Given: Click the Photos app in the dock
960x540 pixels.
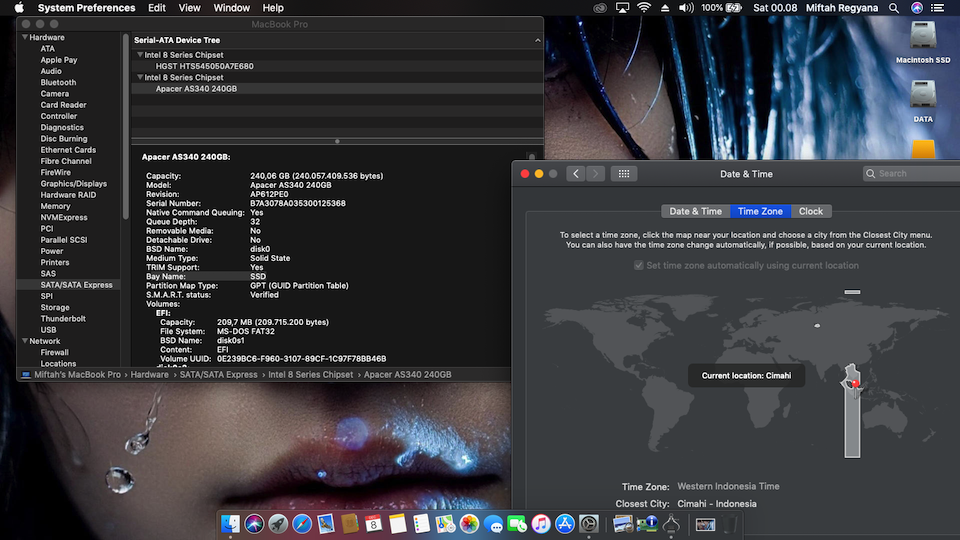Looking at the screenshot, I should (469, 523).
